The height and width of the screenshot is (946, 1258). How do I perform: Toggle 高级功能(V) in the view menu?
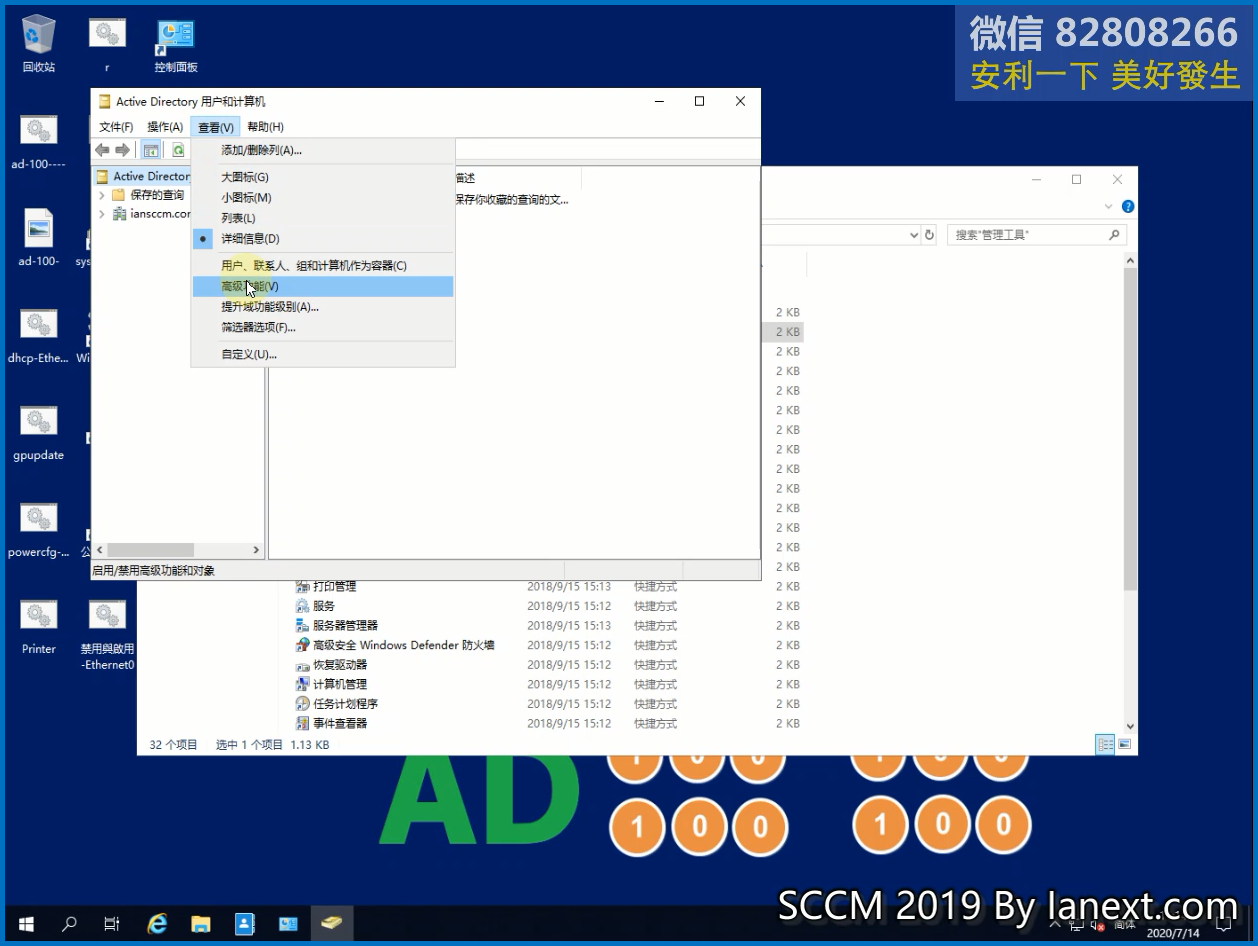322,286
